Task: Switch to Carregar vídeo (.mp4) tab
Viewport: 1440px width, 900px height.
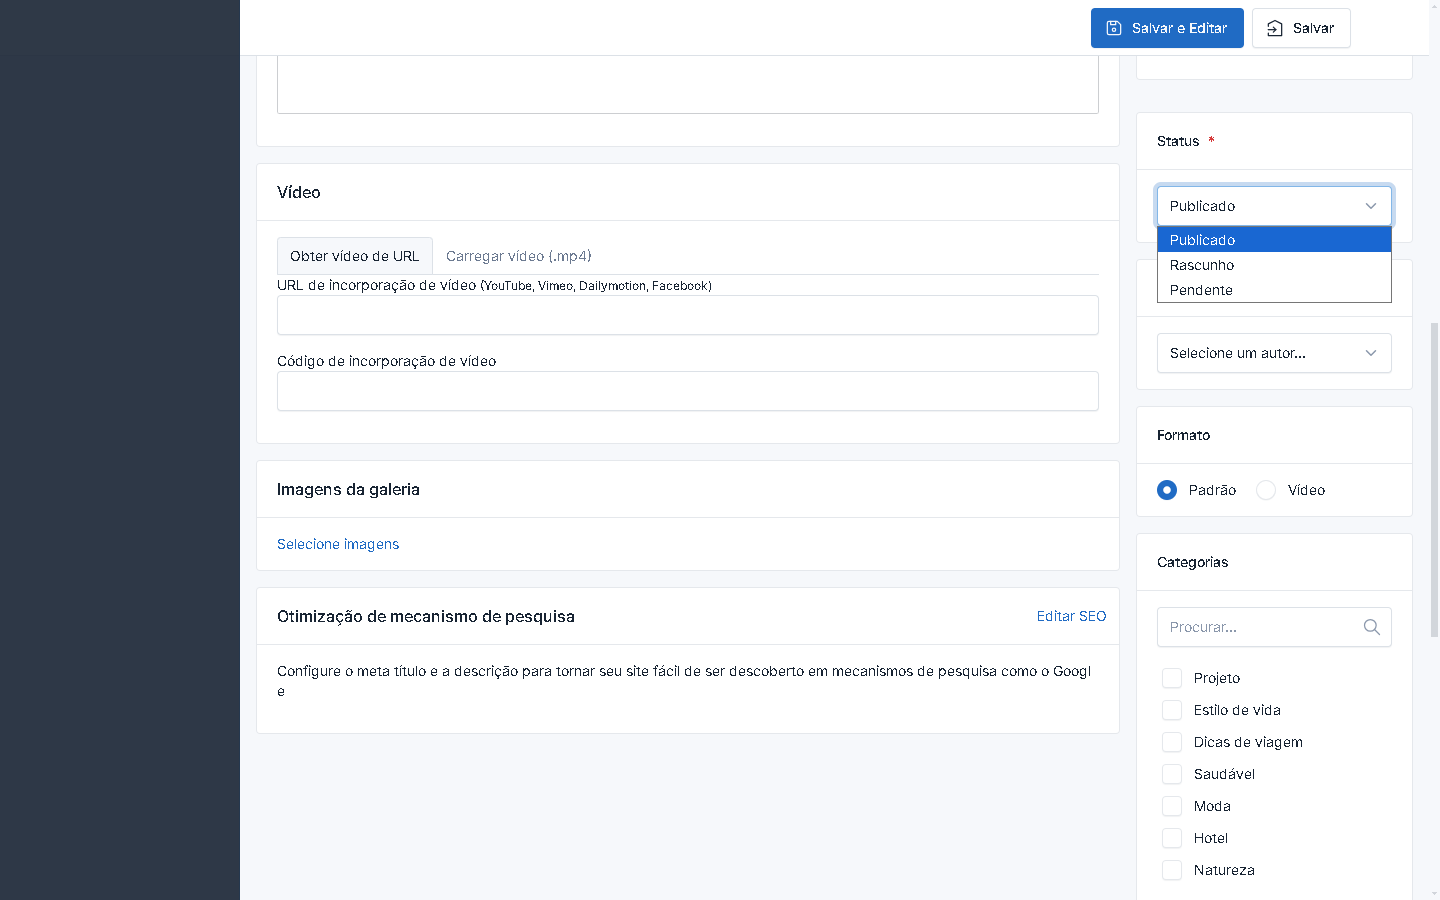Action: point(518,256)
